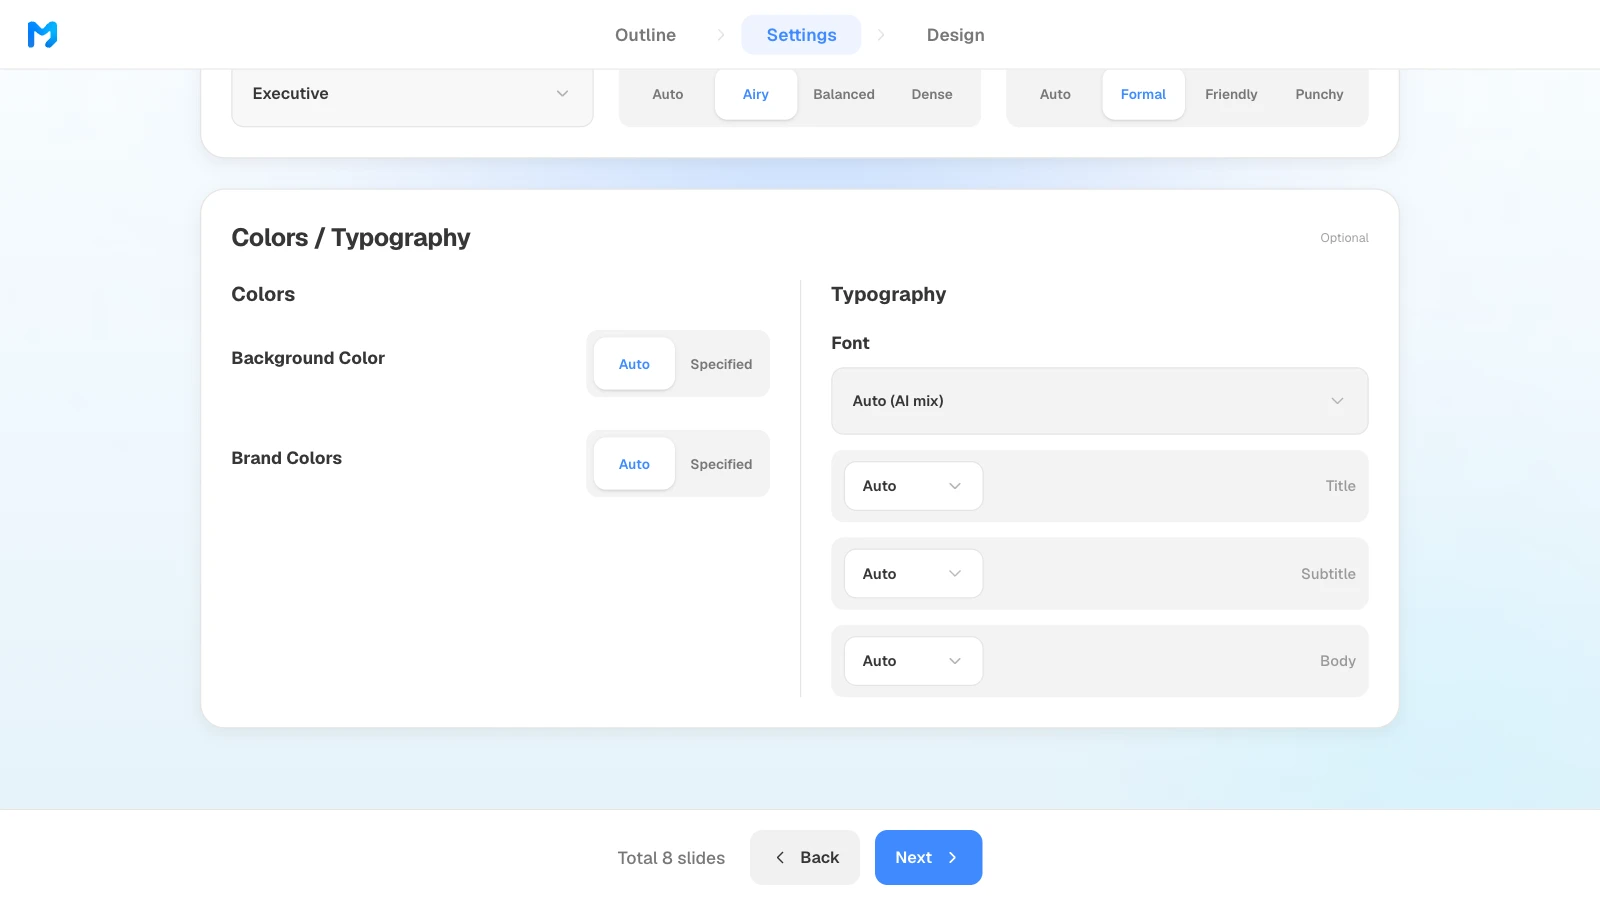Pick the Dense density option
Screen dimensions: 1600x900
[x=932, y=94]
